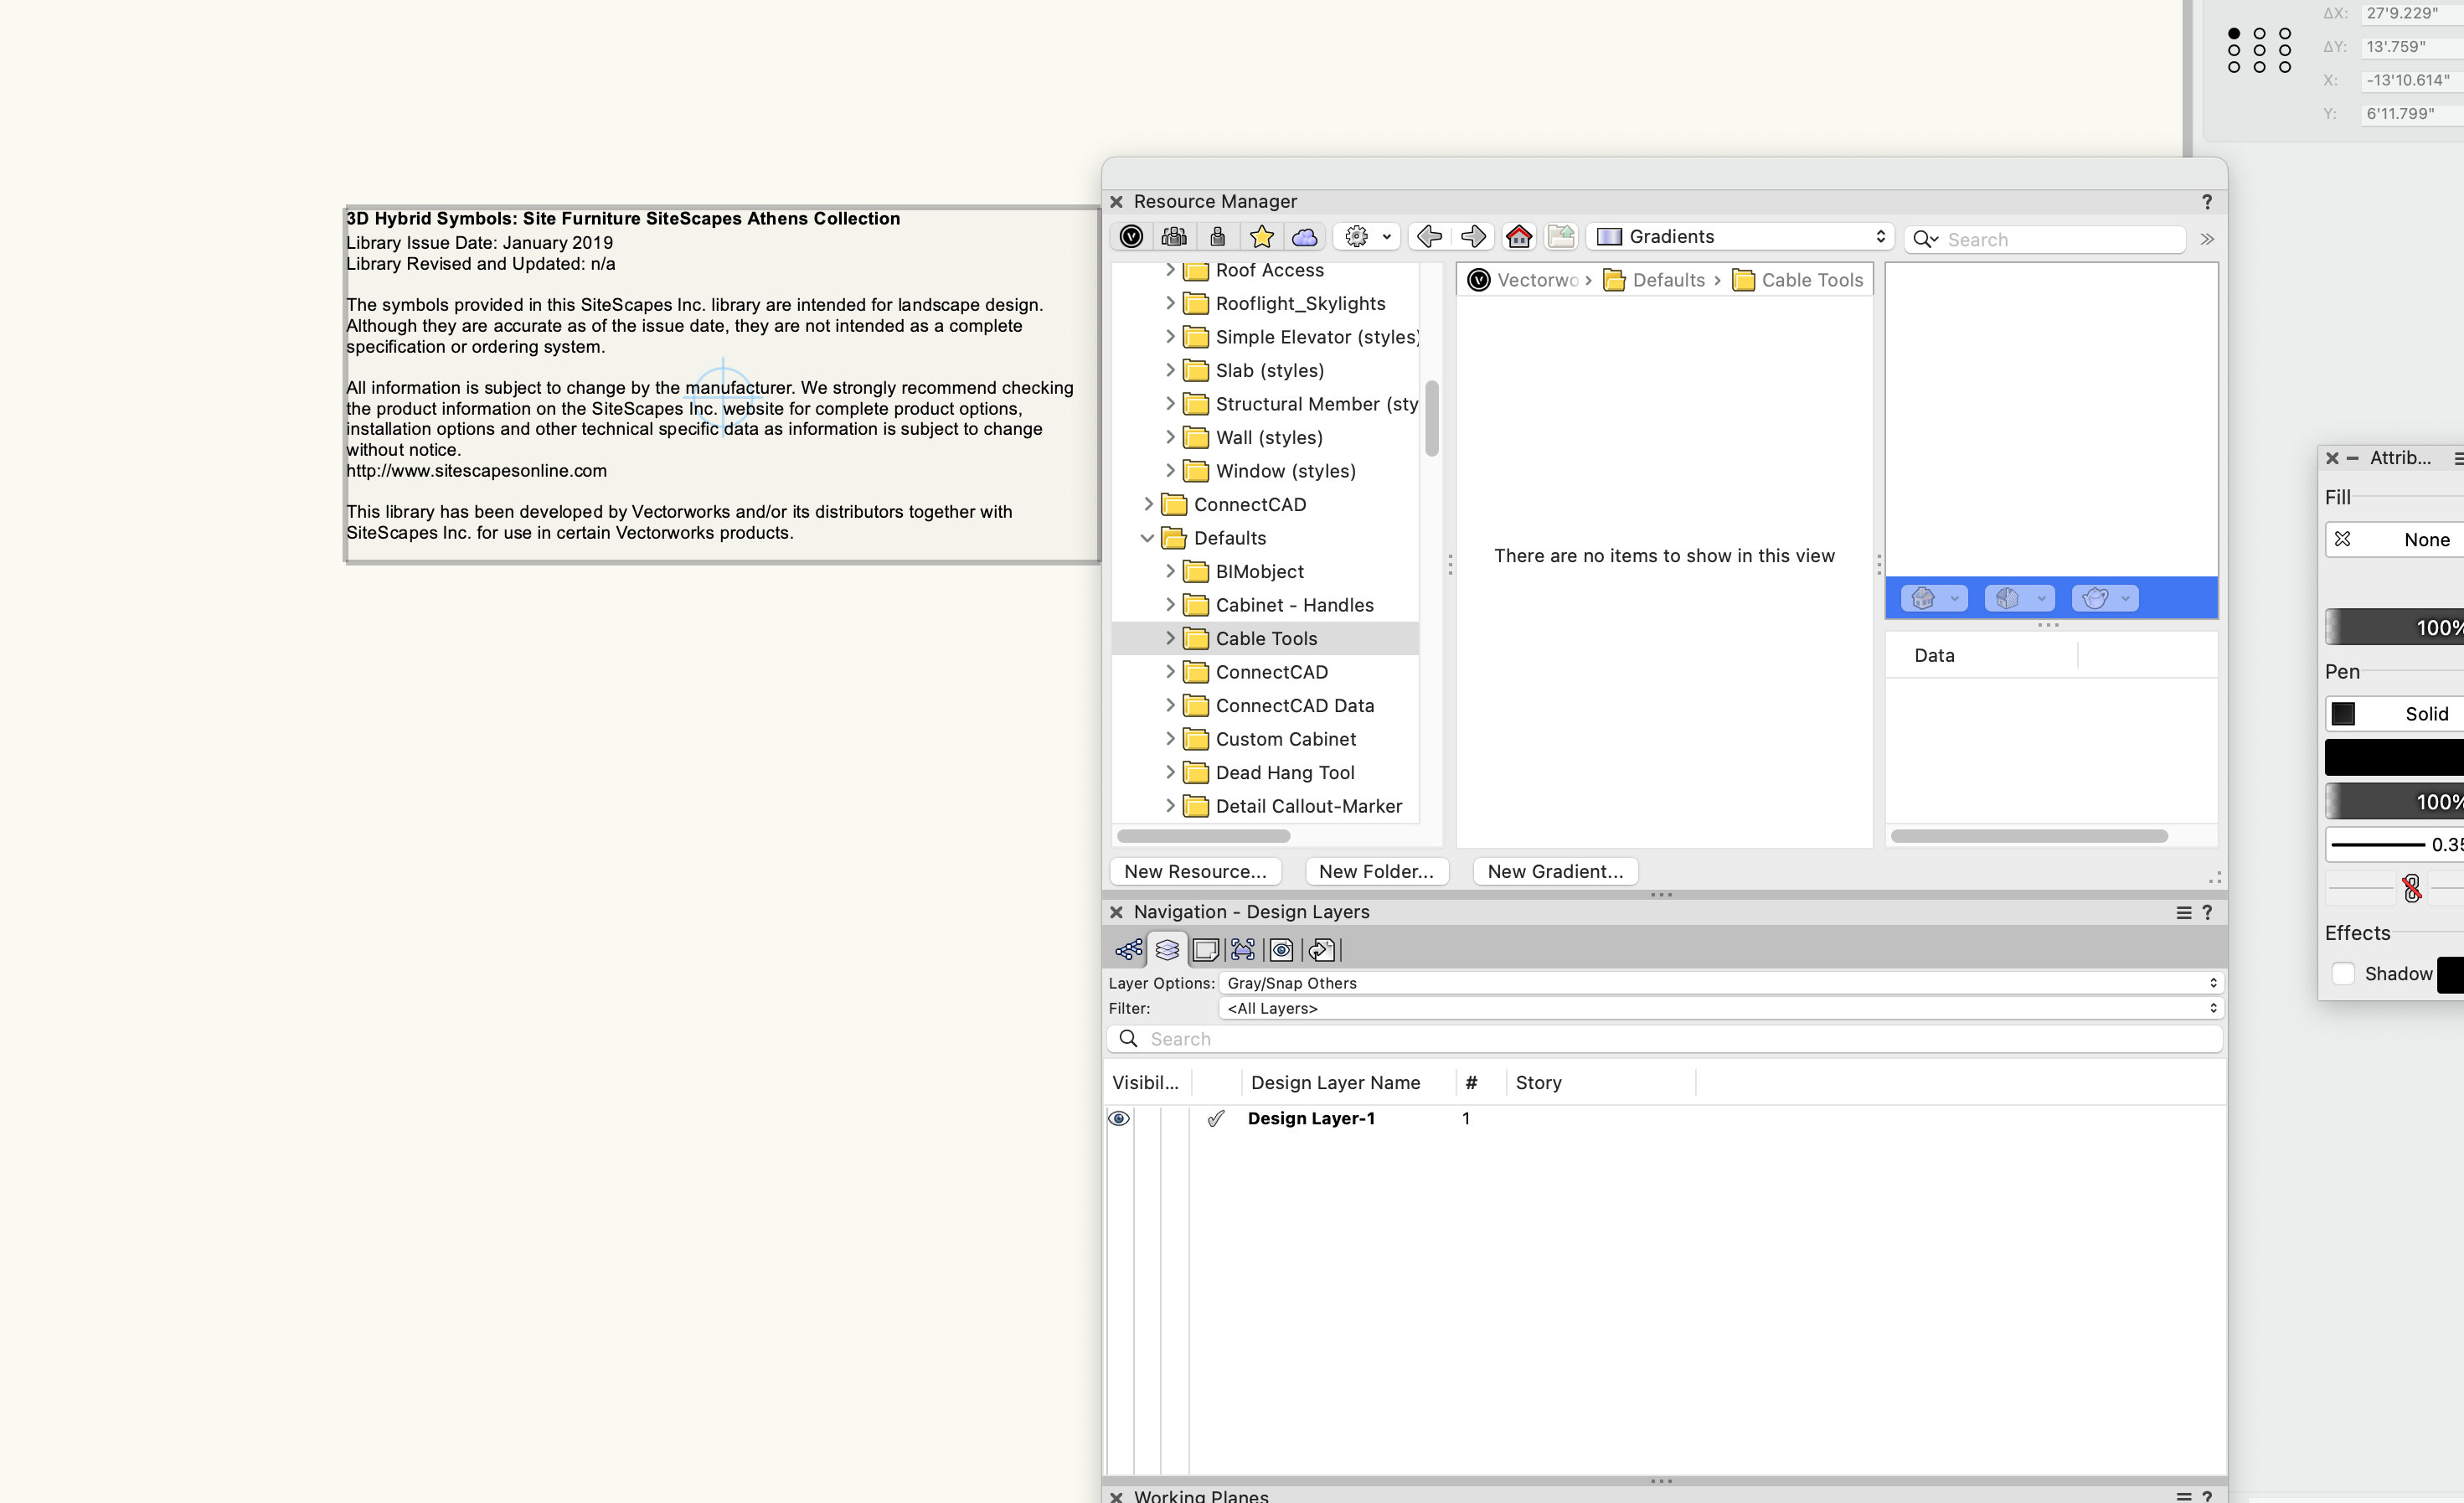
Task: Select the Workgroup Libraries icon
Action: [1174, 236]
